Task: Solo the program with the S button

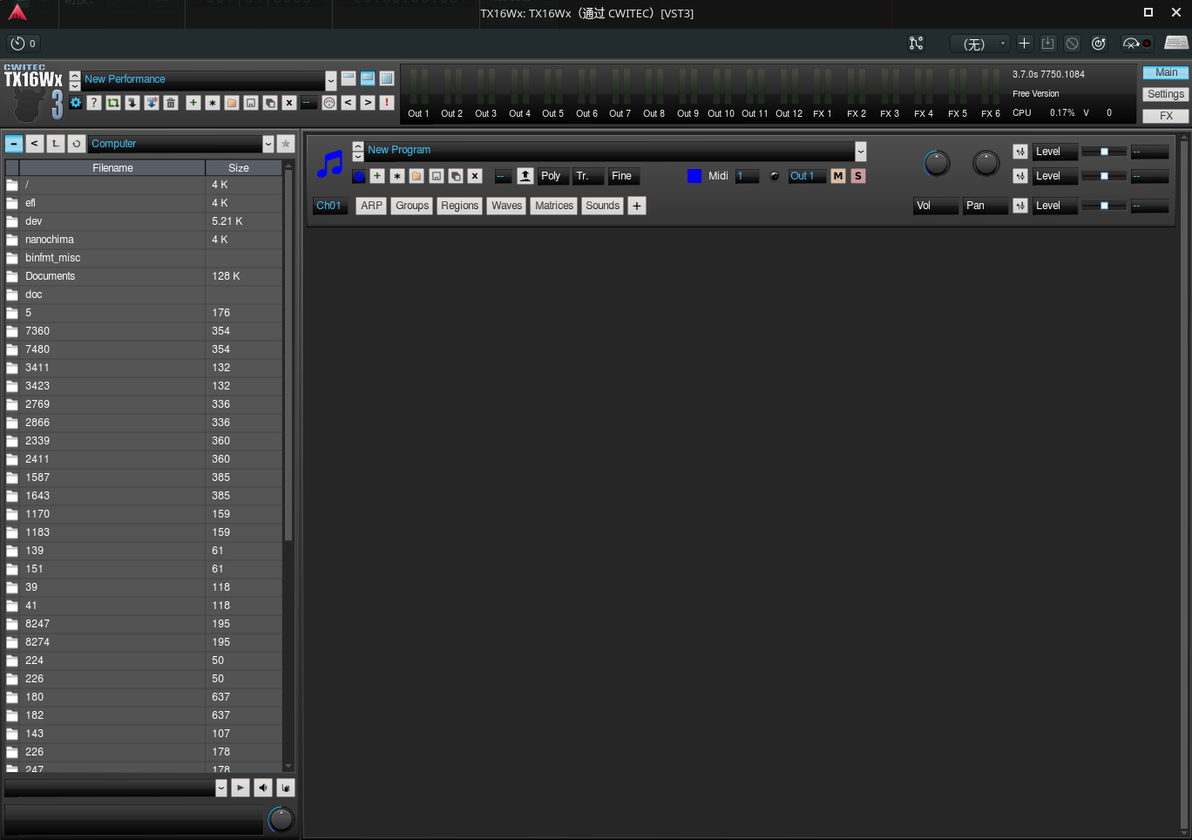Action: pos(858,176)
